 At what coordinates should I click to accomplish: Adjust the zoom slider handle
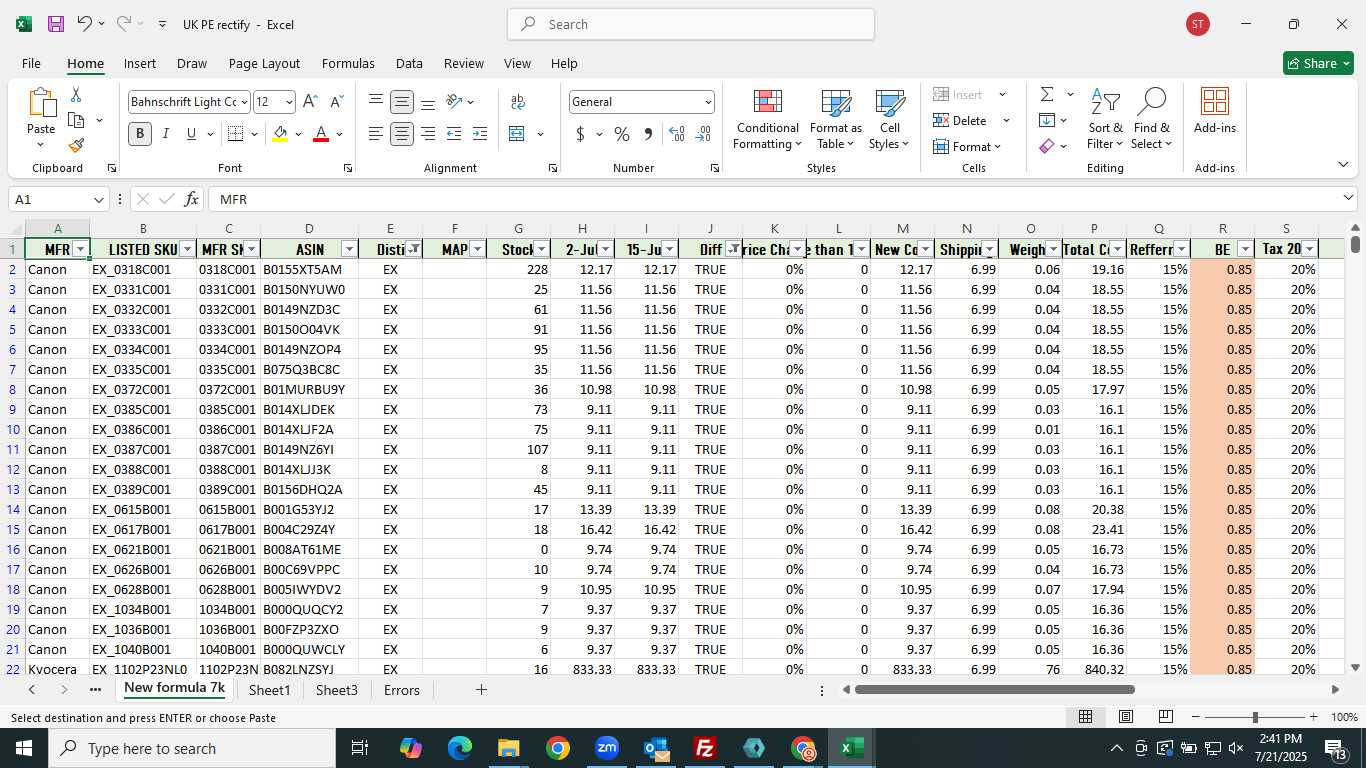tap(1255, 717)
